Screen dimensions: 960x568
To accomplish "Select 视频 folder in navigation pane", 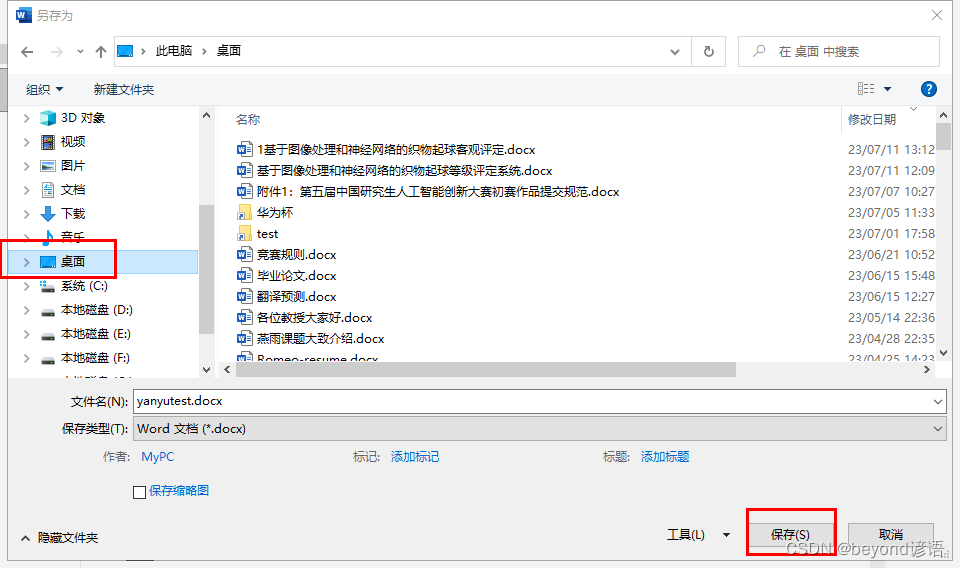I will pyautogui.click(x=73, y=141).
